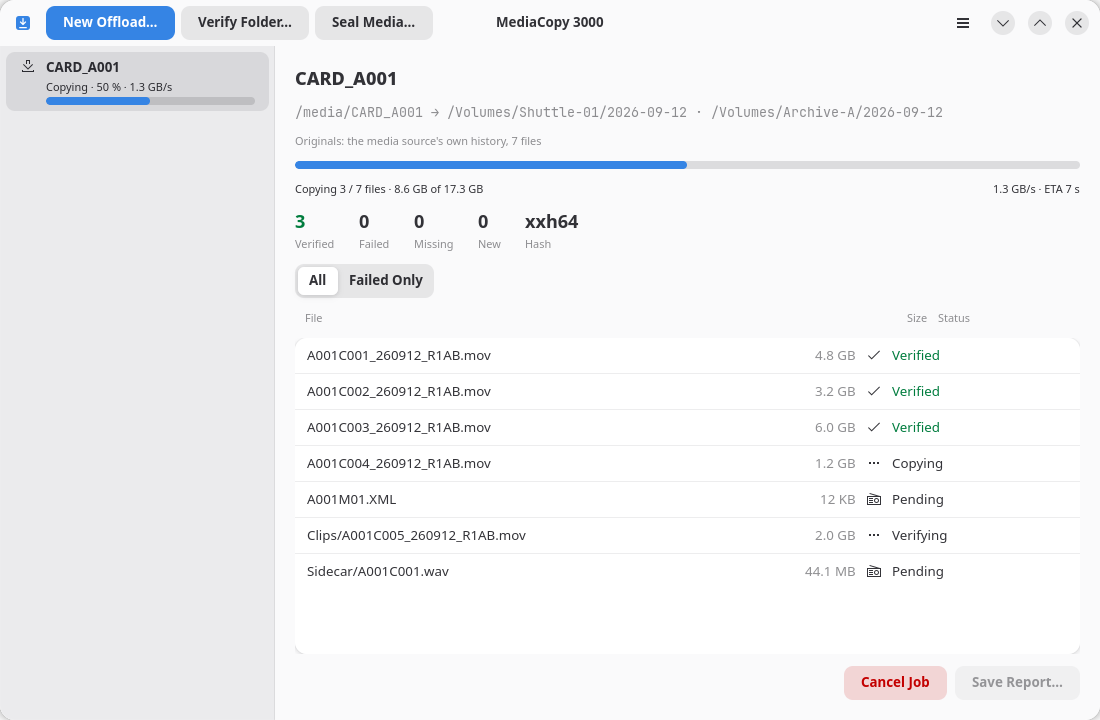Click the ellipsis icon beside Verifying status
Screen dimensions: 1100x720
[x=873, y=535]
